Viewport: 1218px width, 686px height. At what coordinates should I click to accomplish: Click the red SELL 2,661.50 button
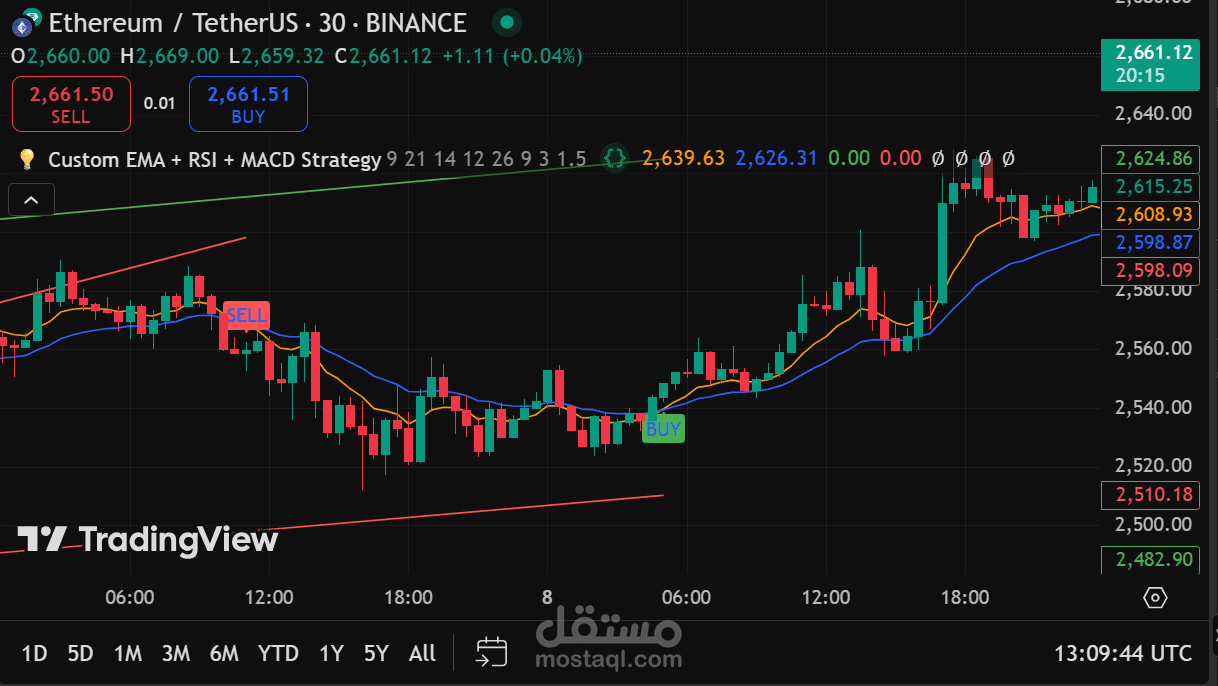click(71, 104)
